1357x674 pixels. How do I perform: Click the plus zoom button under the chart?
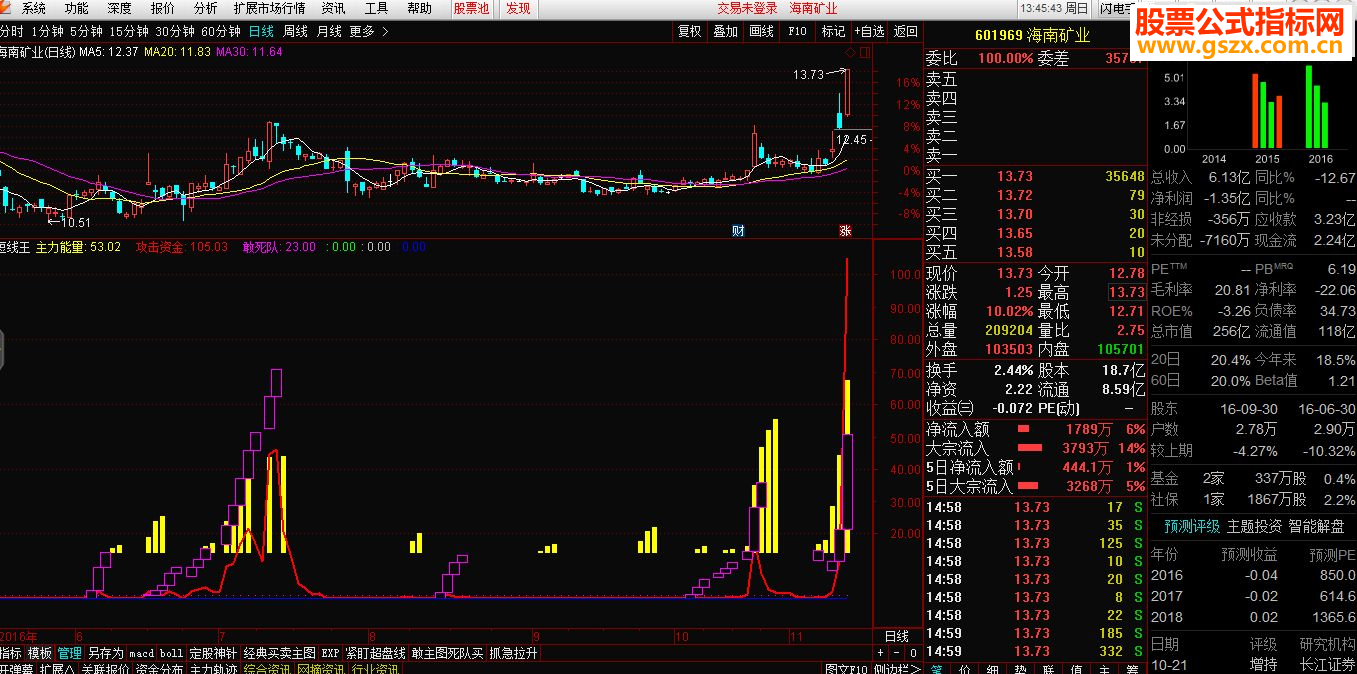[x=880, y=653]
